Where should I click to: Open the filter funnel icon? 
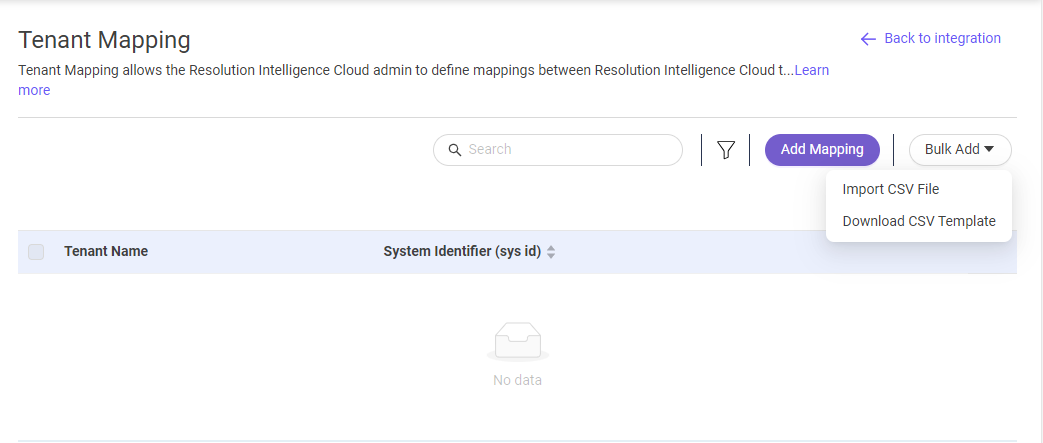726,150
